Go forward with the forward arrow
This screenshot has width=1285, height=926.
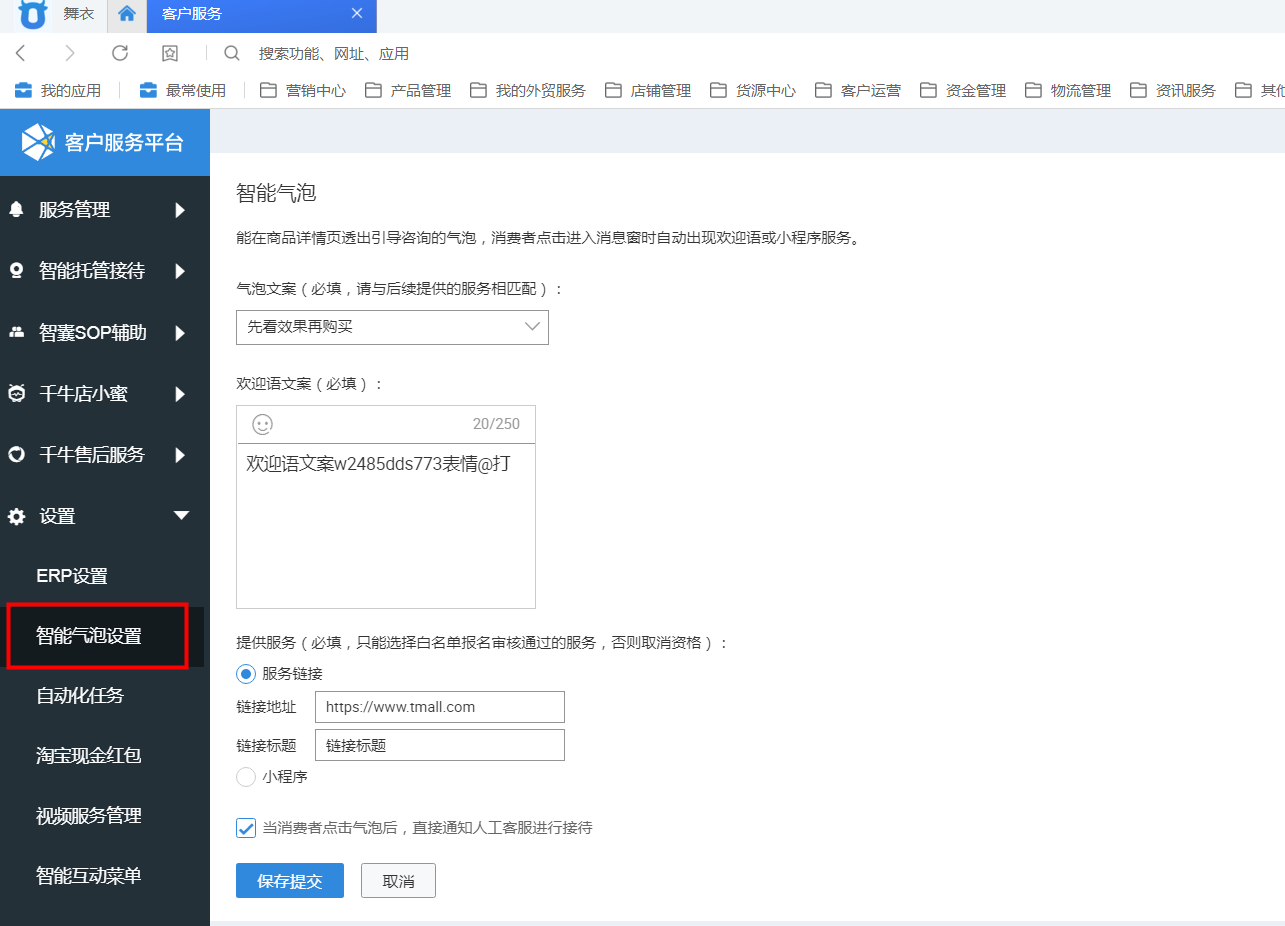(x=69, y=53)
